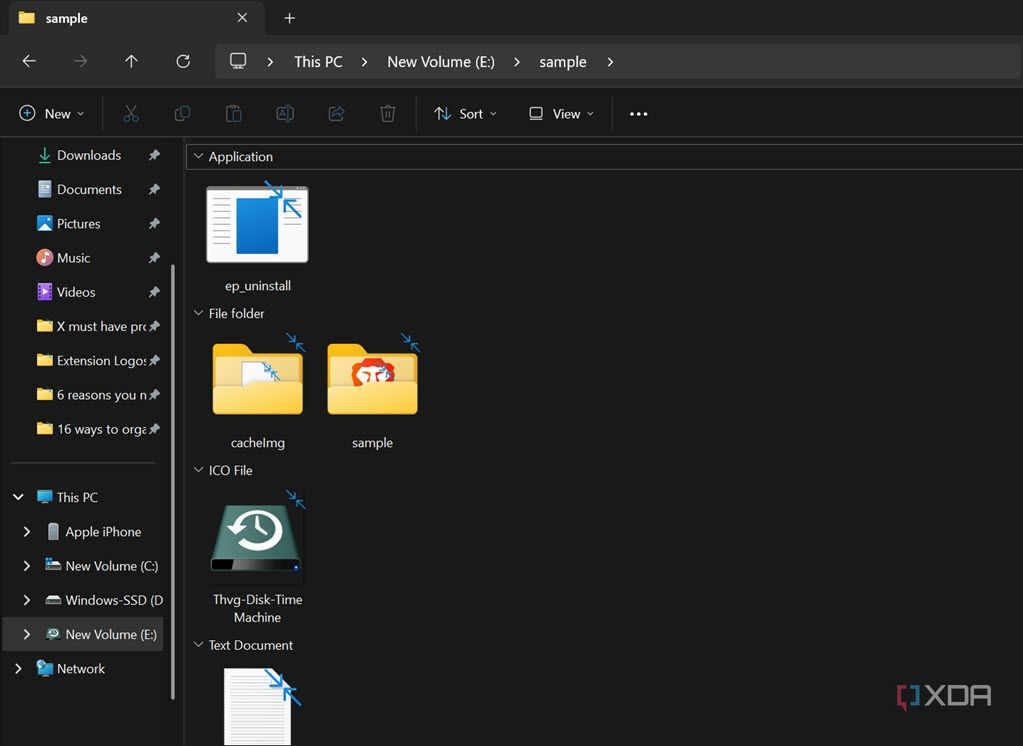Go up one folder level
The height and width of the screenshot is (746, 1023).
point(131,61)
